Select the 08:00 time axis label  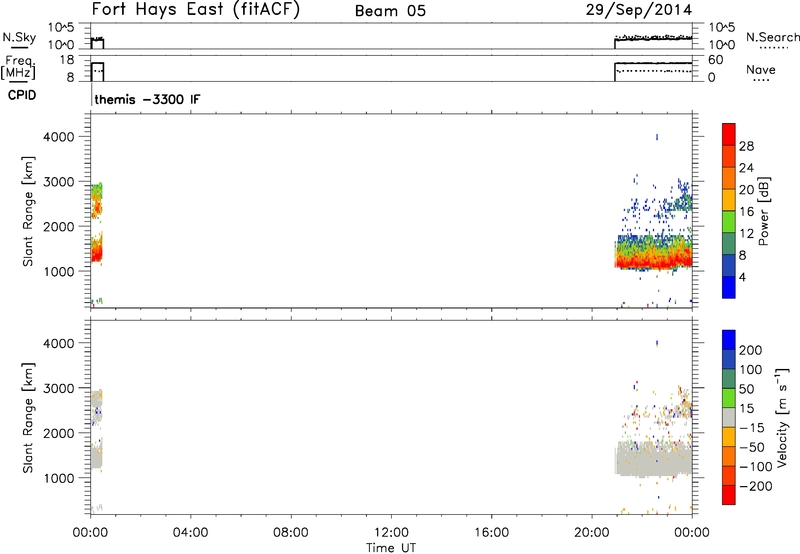(291, 532)
